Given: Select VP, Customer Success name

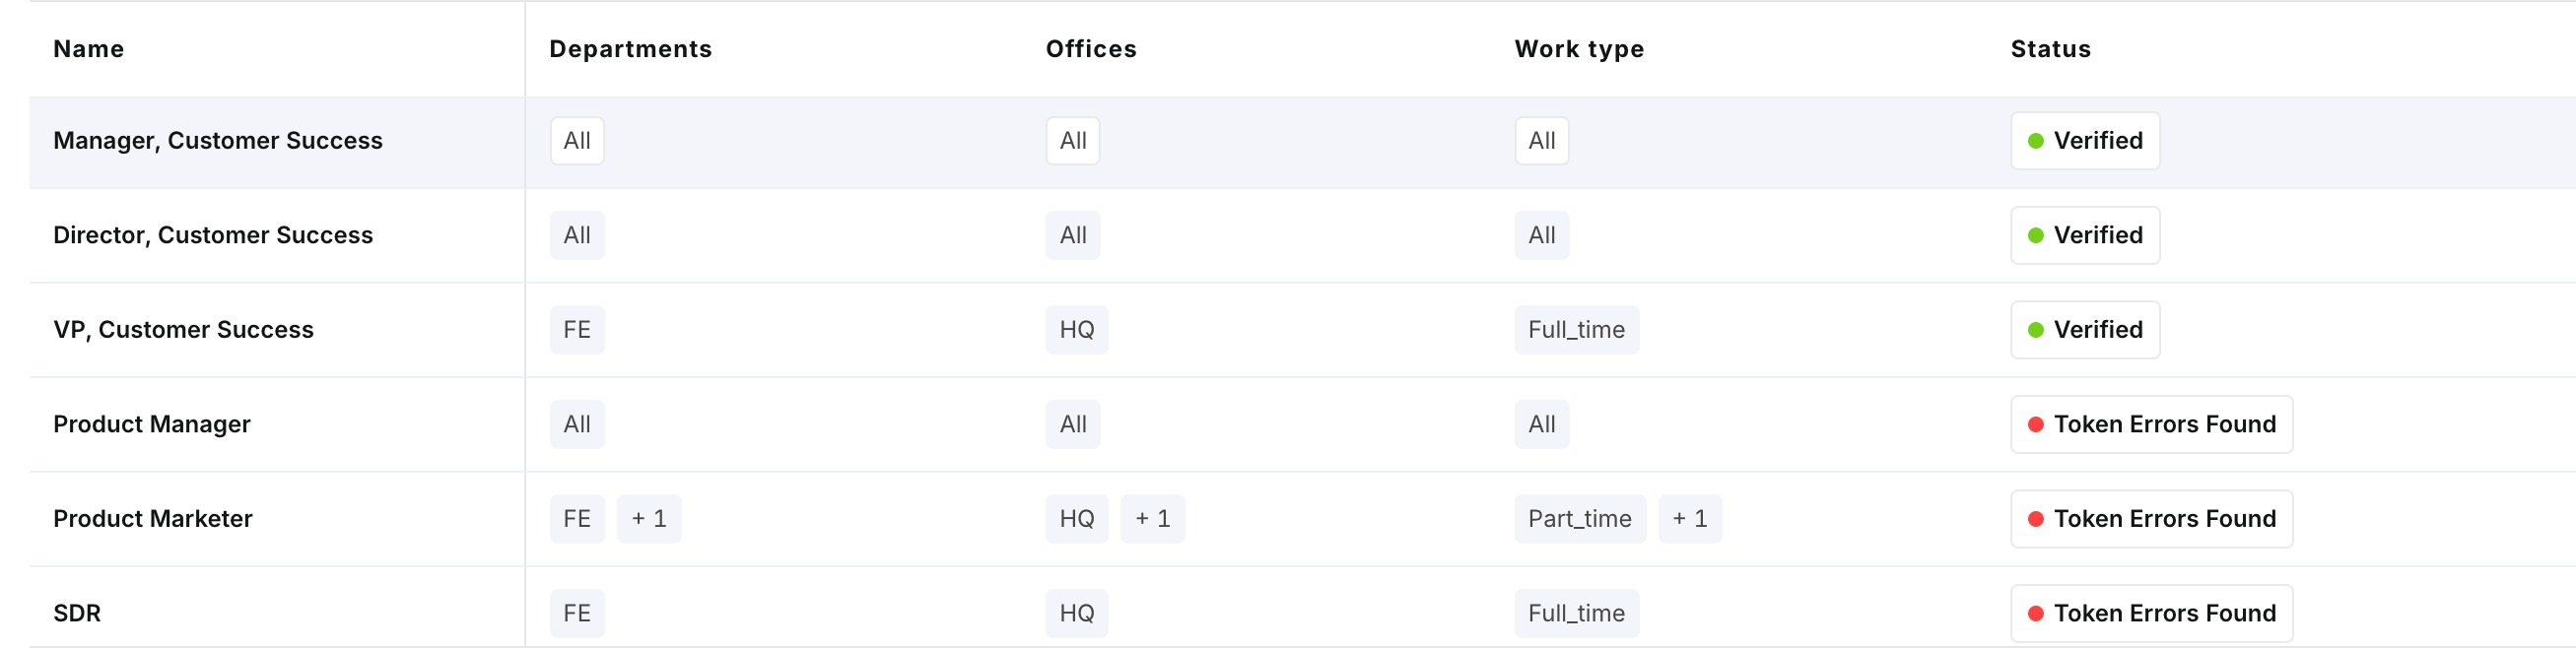Looking at the screenshot, I should pyautogui.click(x=183, y=330).
